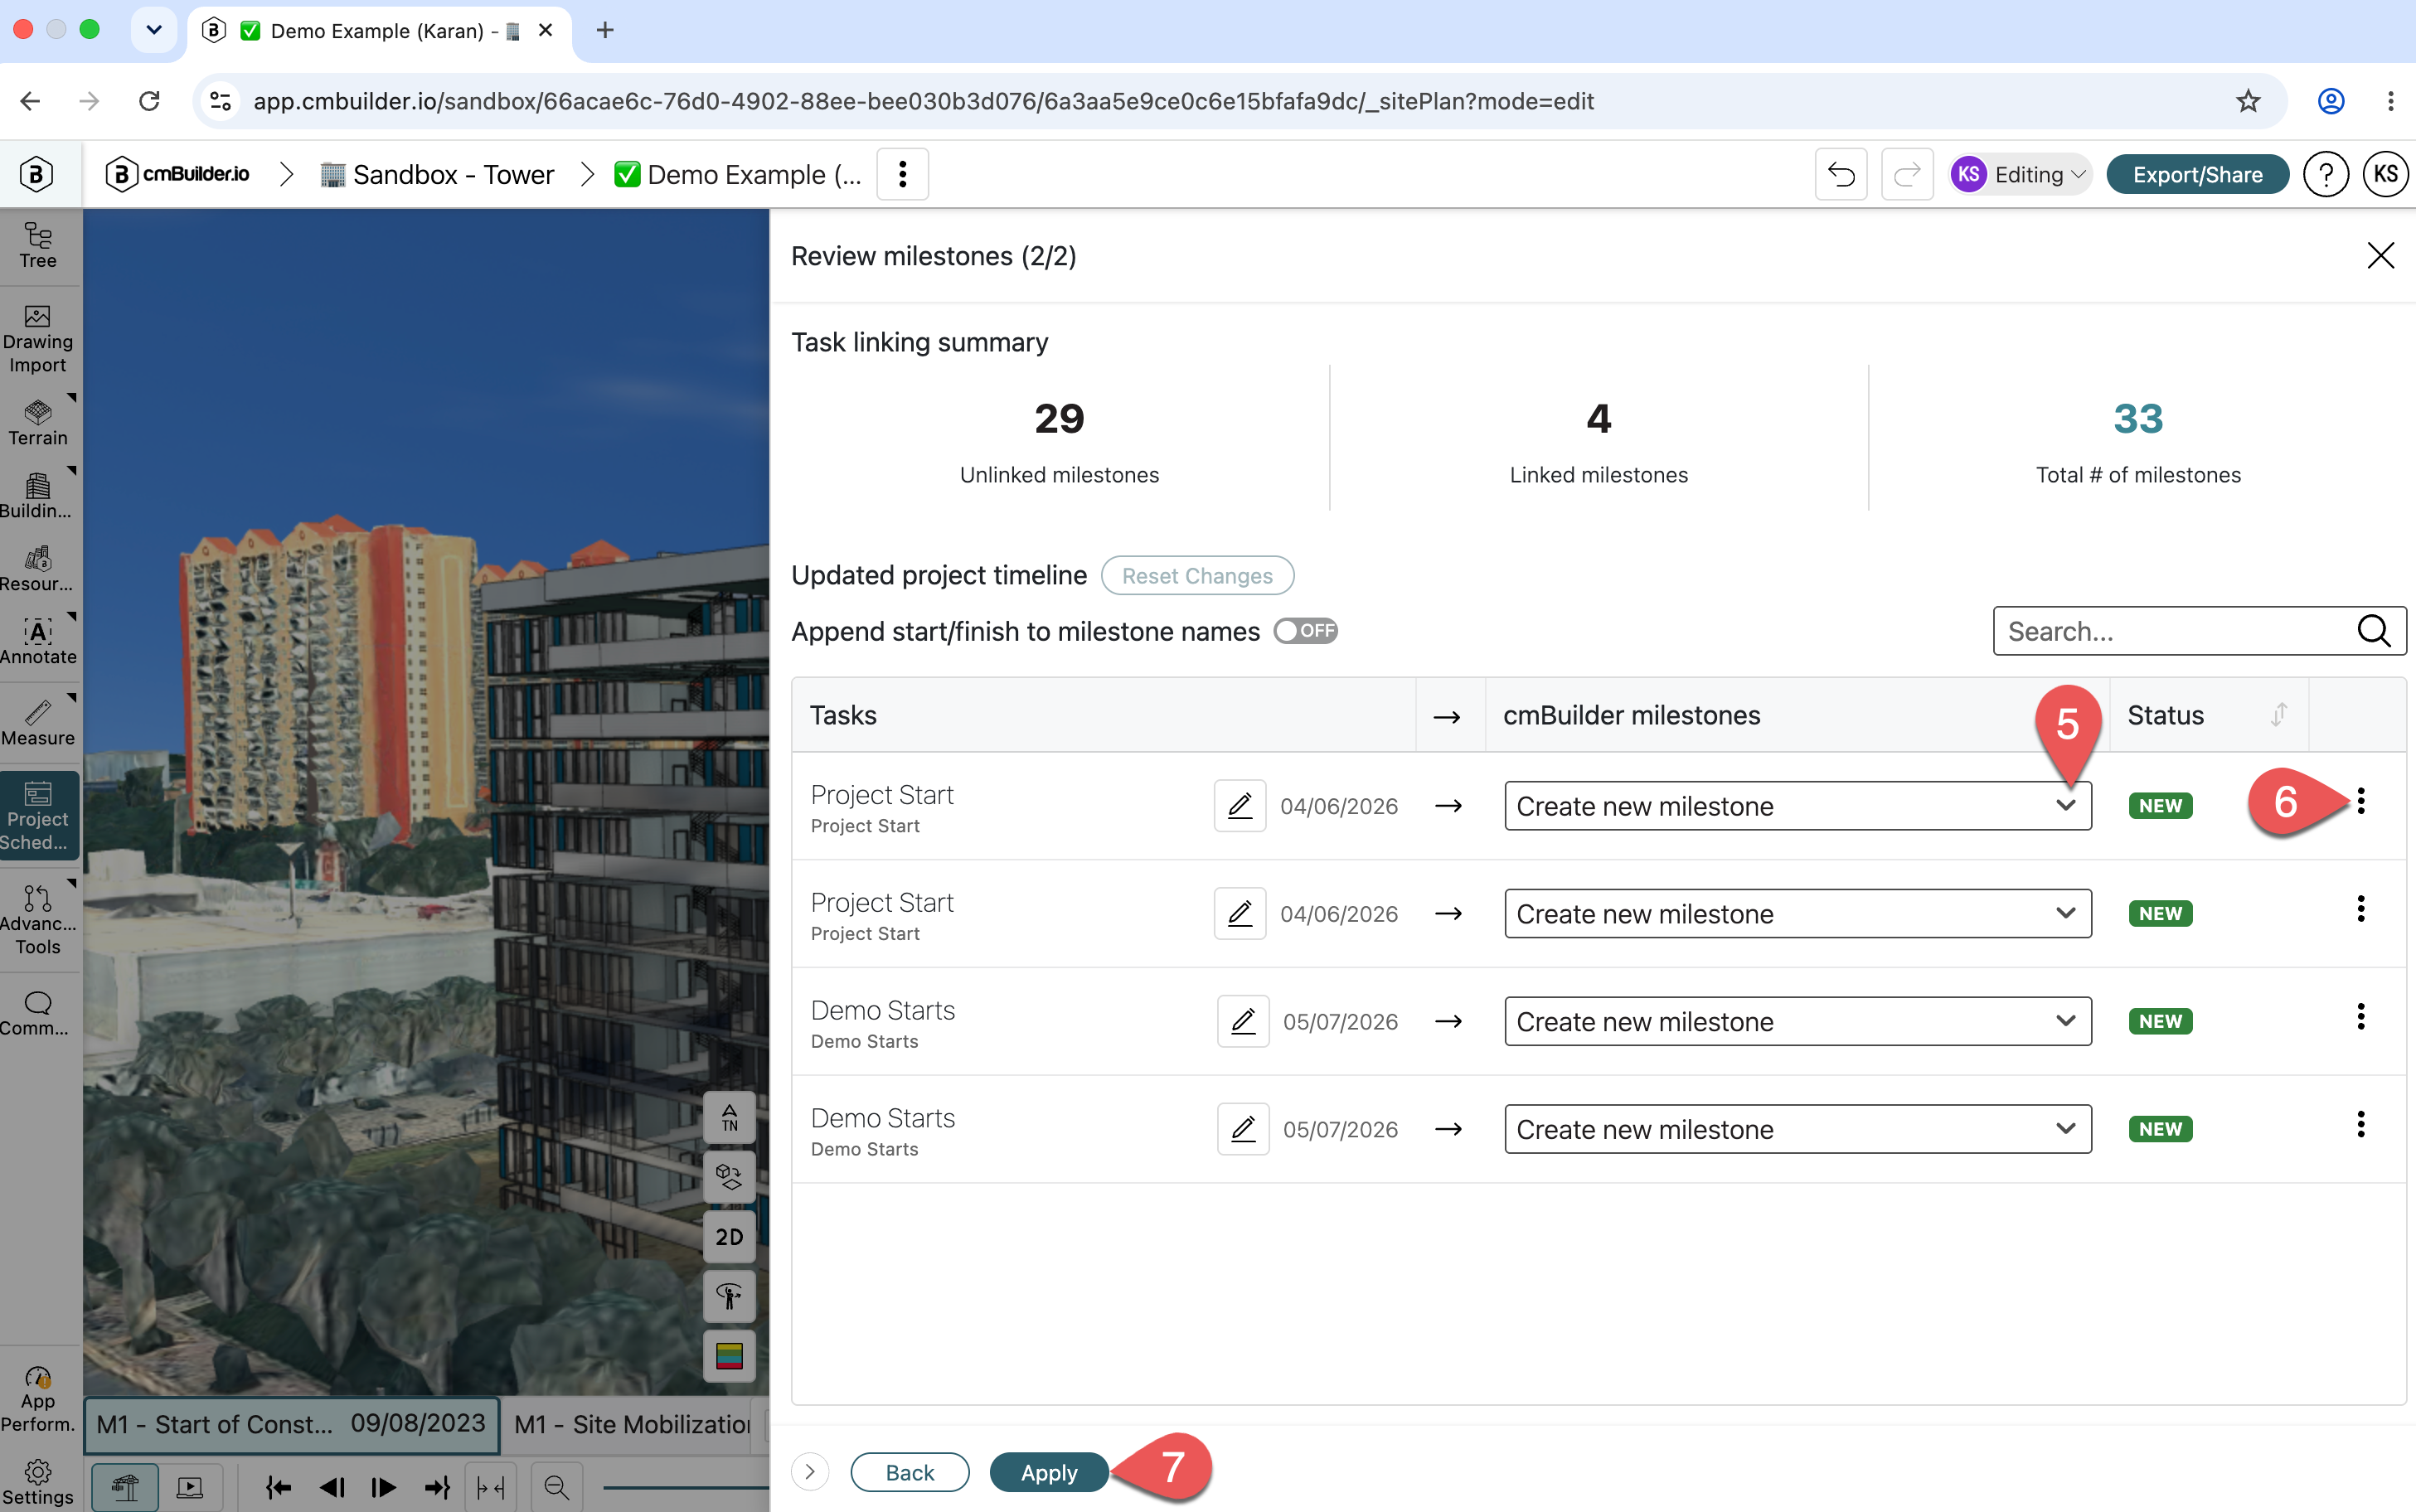This screenshot has width=2416, height=1512.
Task: Close the Review milestones panel
Action: pos(2381,255)
